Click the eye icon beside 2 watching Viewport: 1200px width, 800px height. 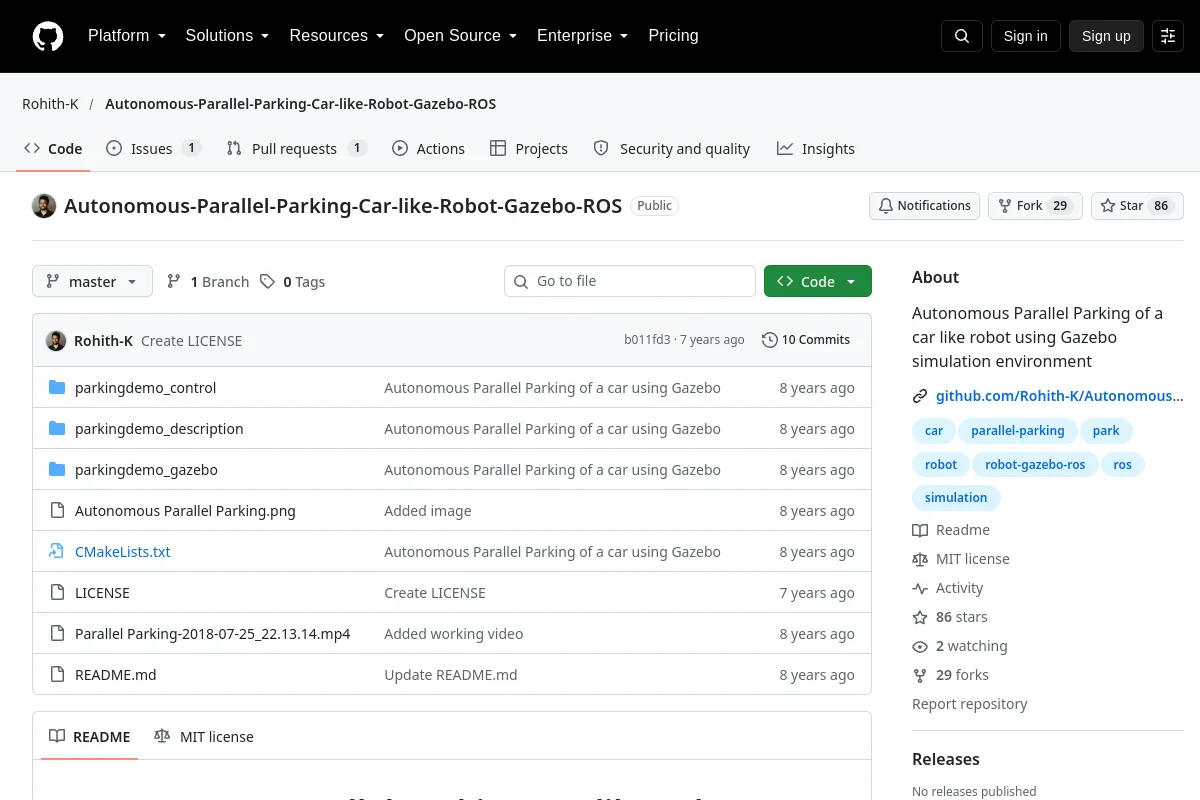click(x=920, y=646)
